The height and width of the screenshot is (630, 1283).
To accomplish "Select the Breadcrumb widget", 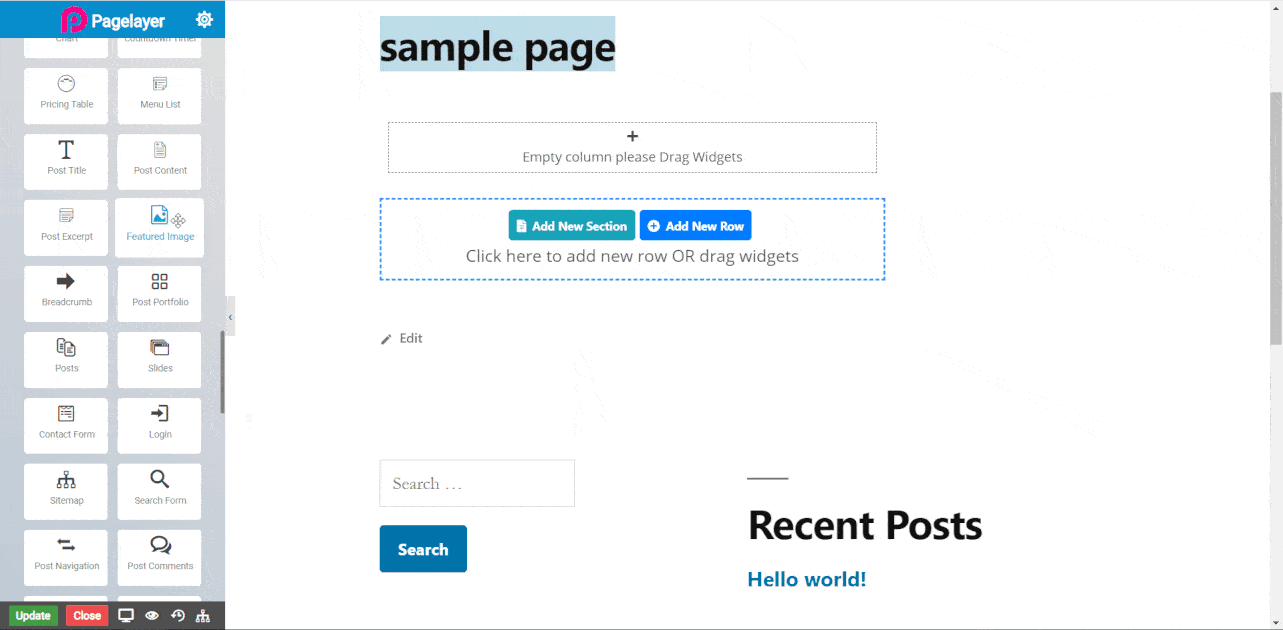I will pos(65,293).
